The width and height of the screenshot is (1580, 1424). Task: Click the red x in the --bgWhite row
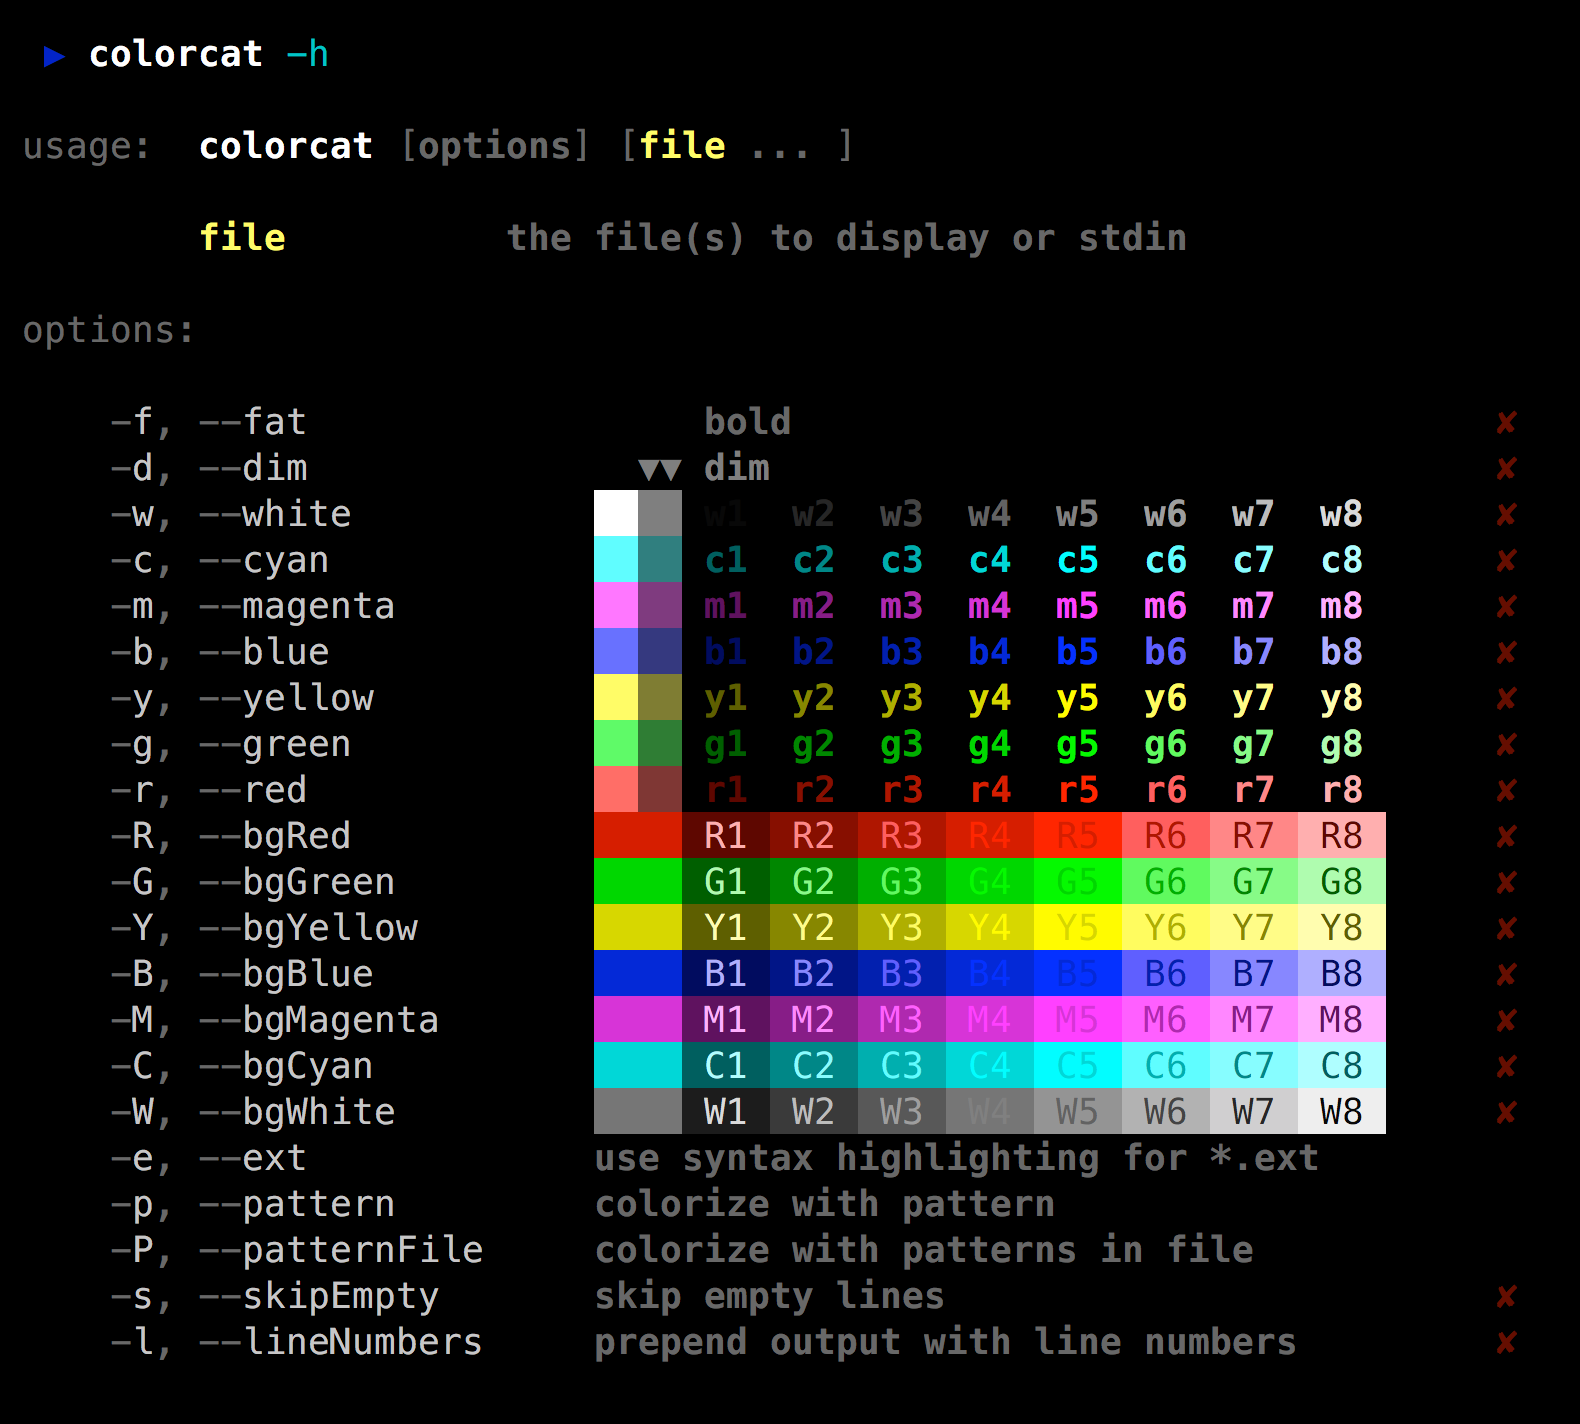coord(1506,1113)
